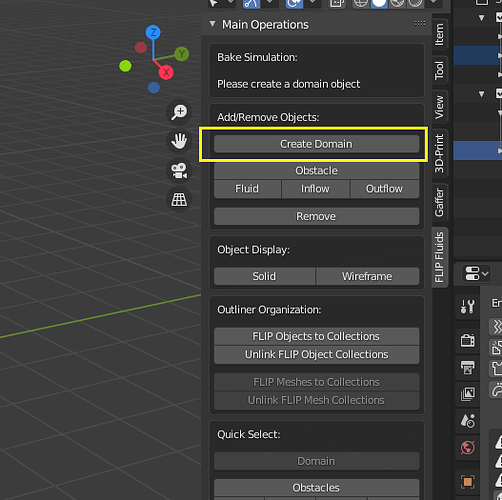
Task: Open Object properties orange square tab
Action: tap(467, 482)
